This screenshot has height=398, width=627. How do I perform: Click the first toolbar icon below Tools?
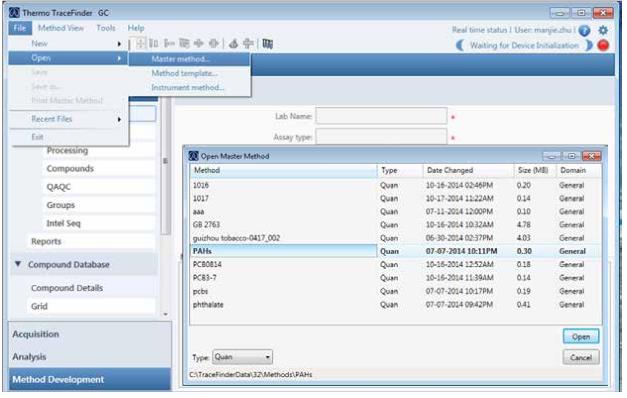coord(141,44)
